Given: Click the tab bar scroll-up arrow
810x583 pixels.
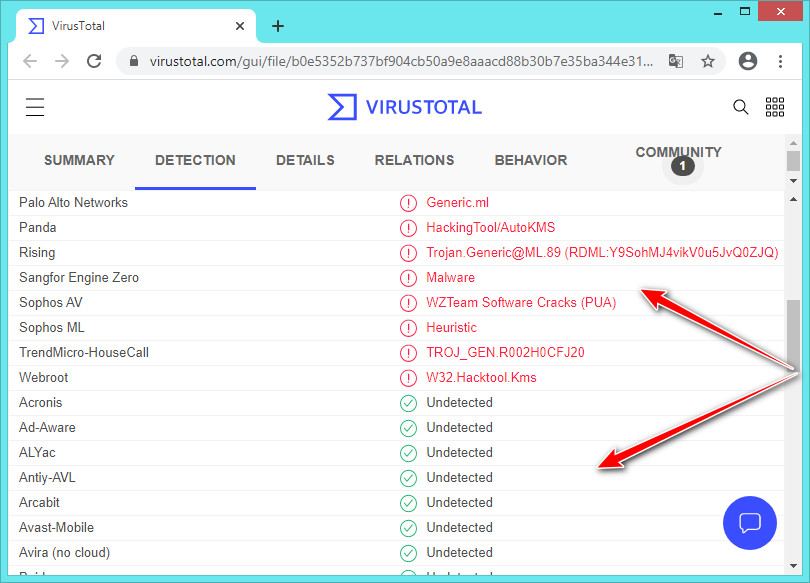Looking at the screenshot, I should coord(793,142).
